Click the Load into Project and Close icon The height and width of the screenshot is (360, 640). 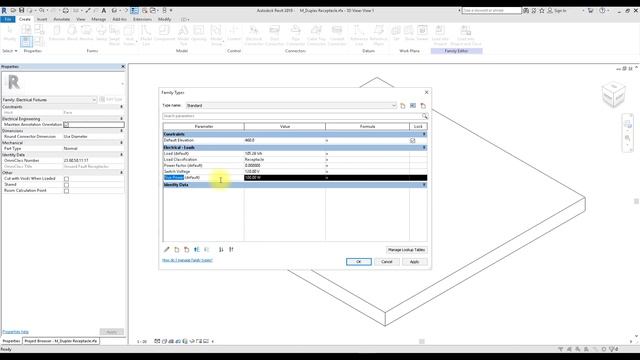point(466,35)
